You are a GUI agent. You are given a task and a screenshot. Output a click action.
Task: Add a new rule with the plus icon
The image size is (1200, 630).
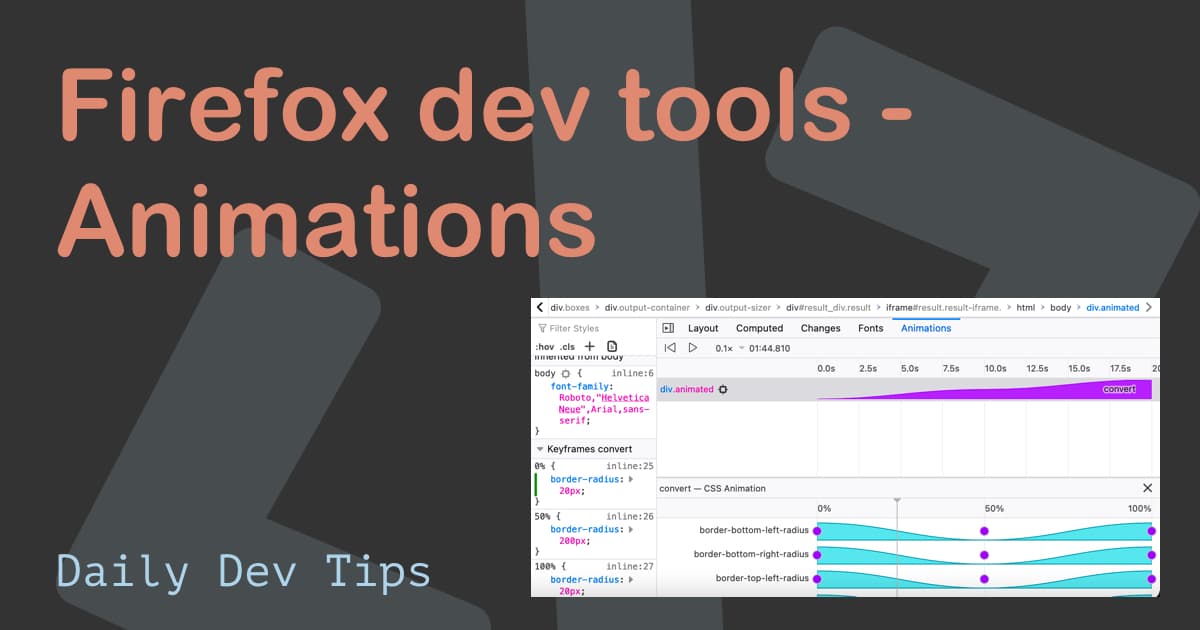click(589, 346)
